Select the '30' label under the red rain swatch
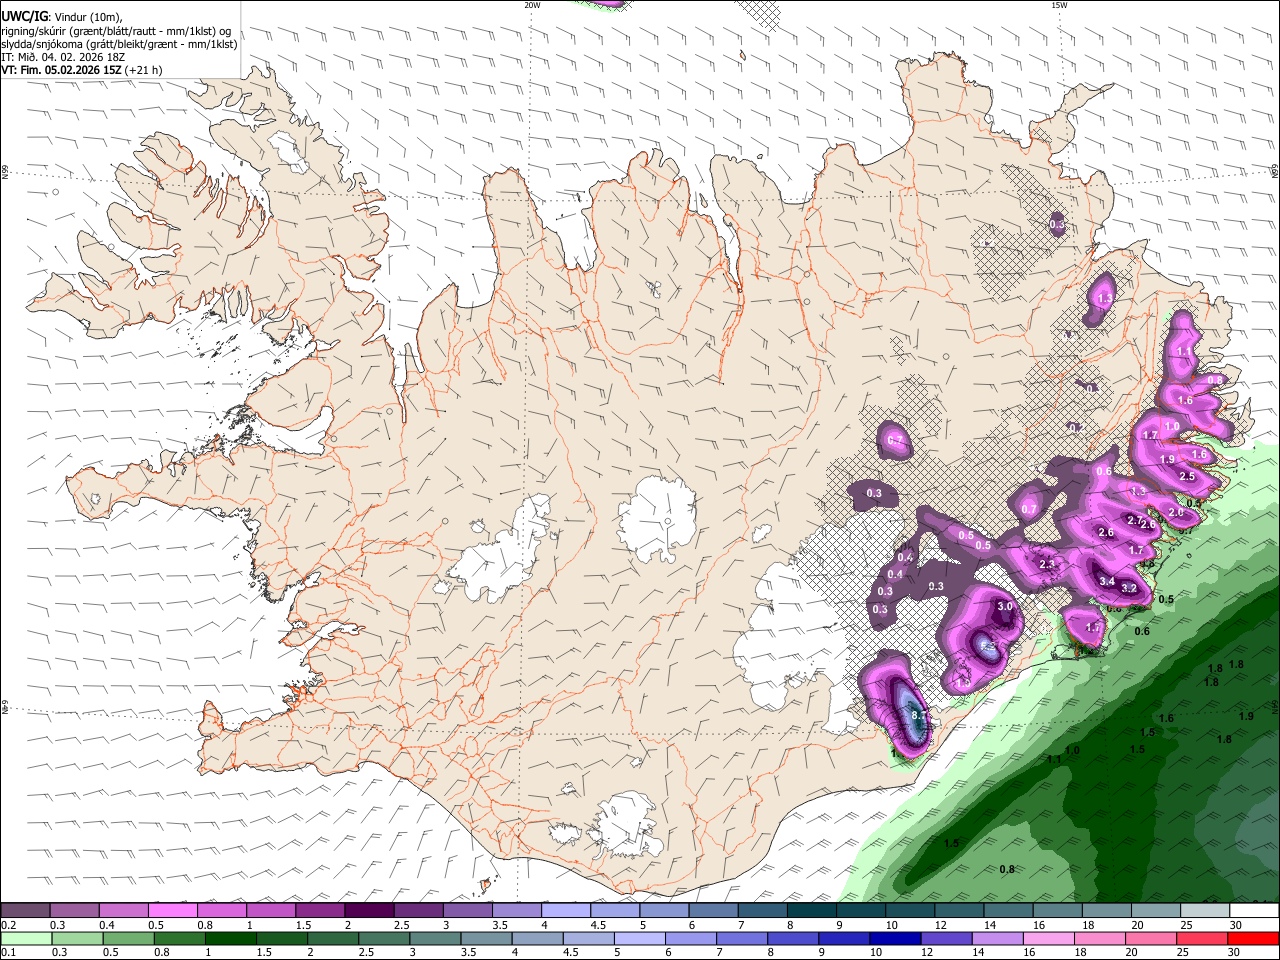This screenshot has width=1280, height=960. pos(1235,953)
